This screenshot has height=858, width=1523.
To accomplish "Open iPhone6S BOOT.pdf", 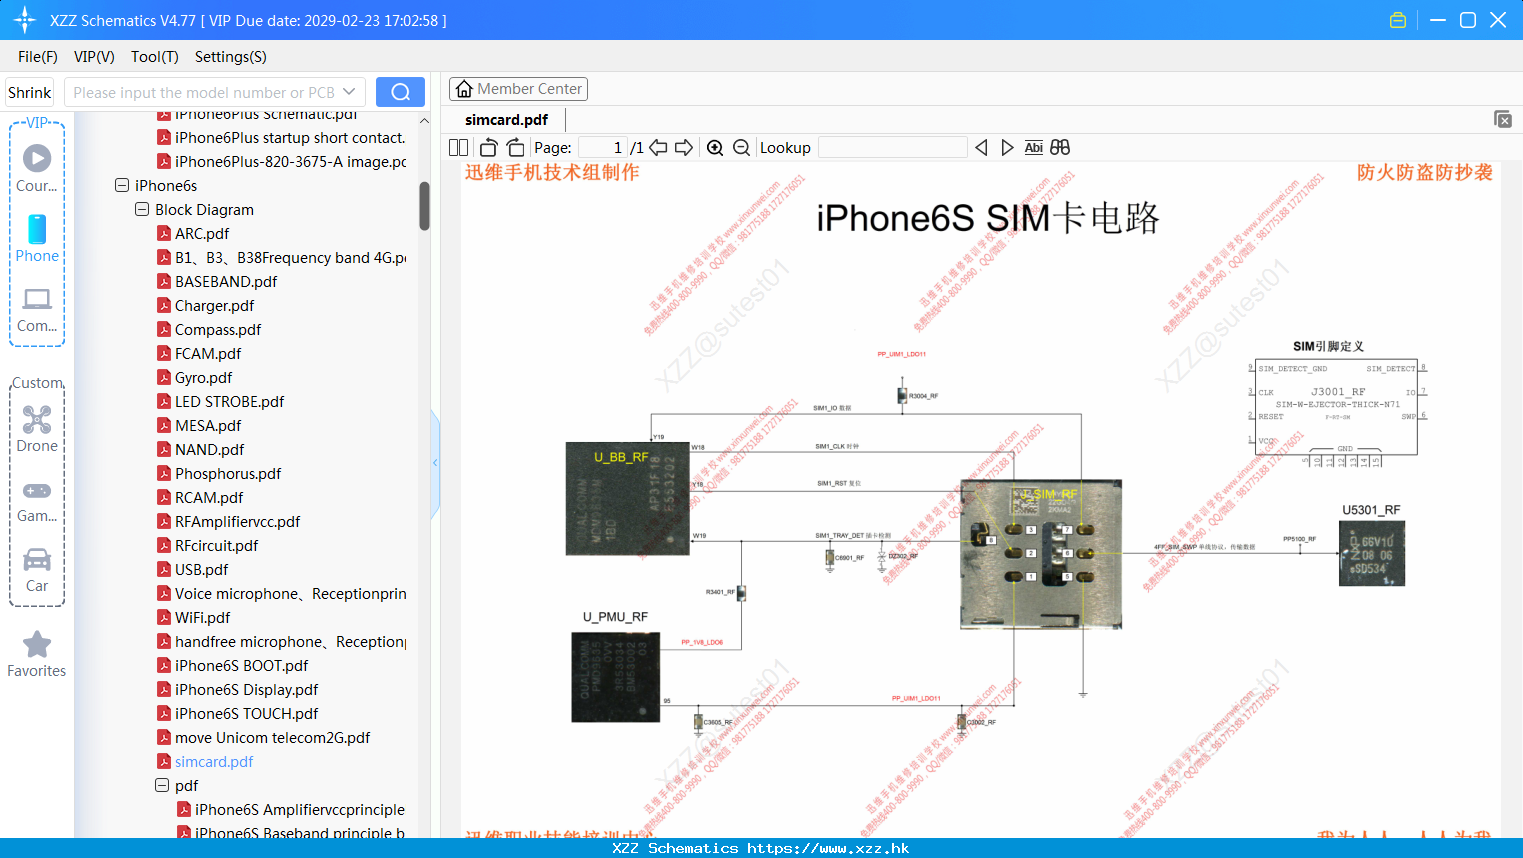I will (242, 665).
